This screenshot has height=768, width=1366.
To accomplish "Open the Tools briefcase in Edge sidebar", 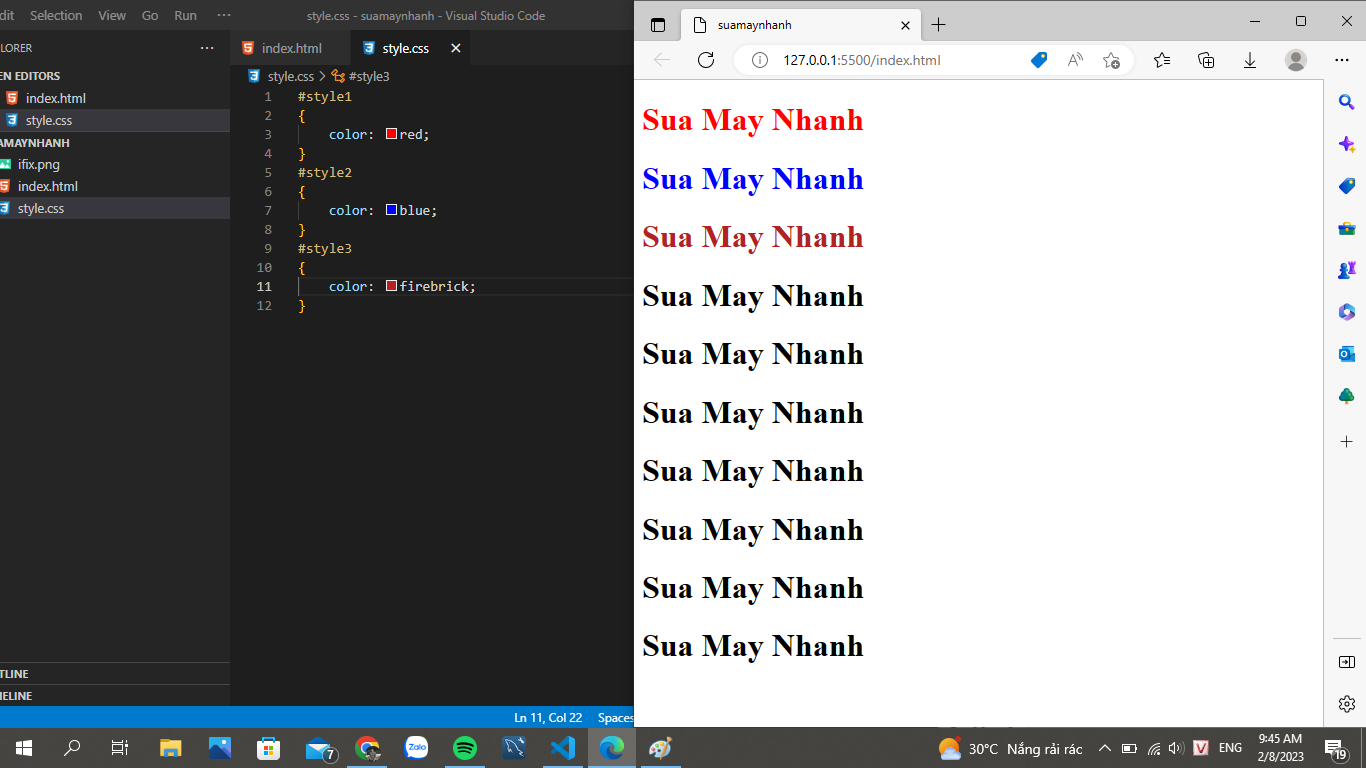I will pos(1346,228).
